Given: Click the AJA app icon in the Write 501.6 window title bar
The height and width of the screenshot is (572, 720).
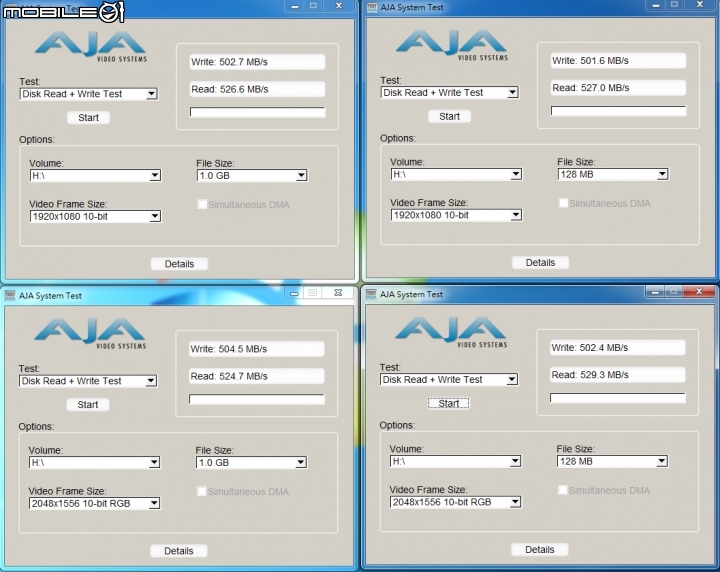Looking at the screenshot, I should point(371,7).
